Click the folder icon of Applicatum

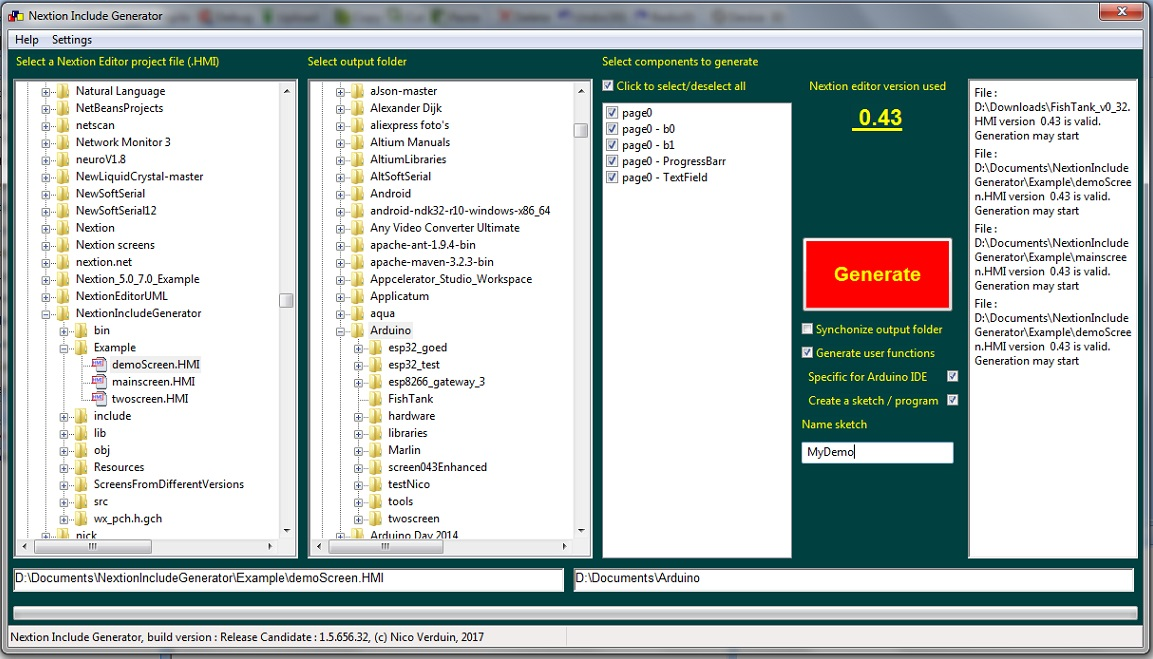coord(357,296)
